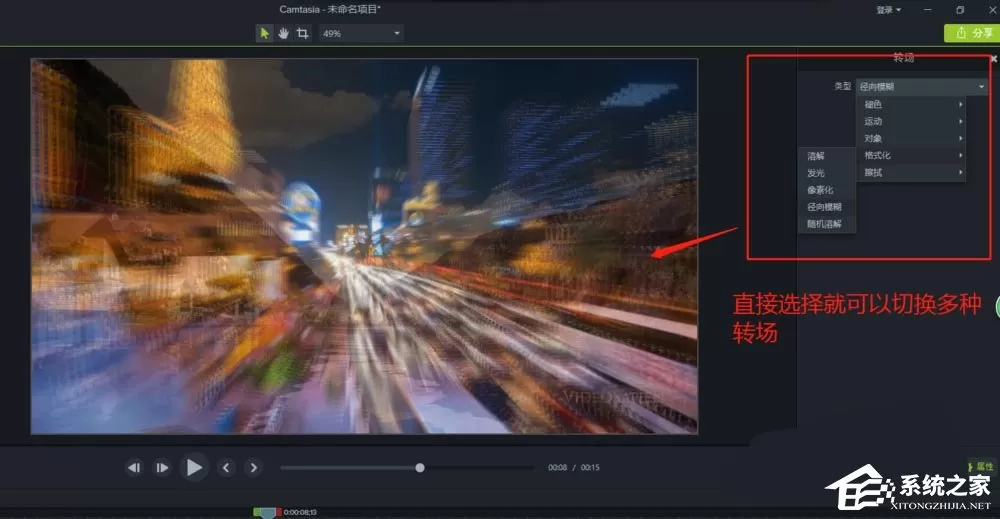The width and height of the screenshot is (1000, 519).
Task: Activate the hand pan tool
Action: coord(283,33)
